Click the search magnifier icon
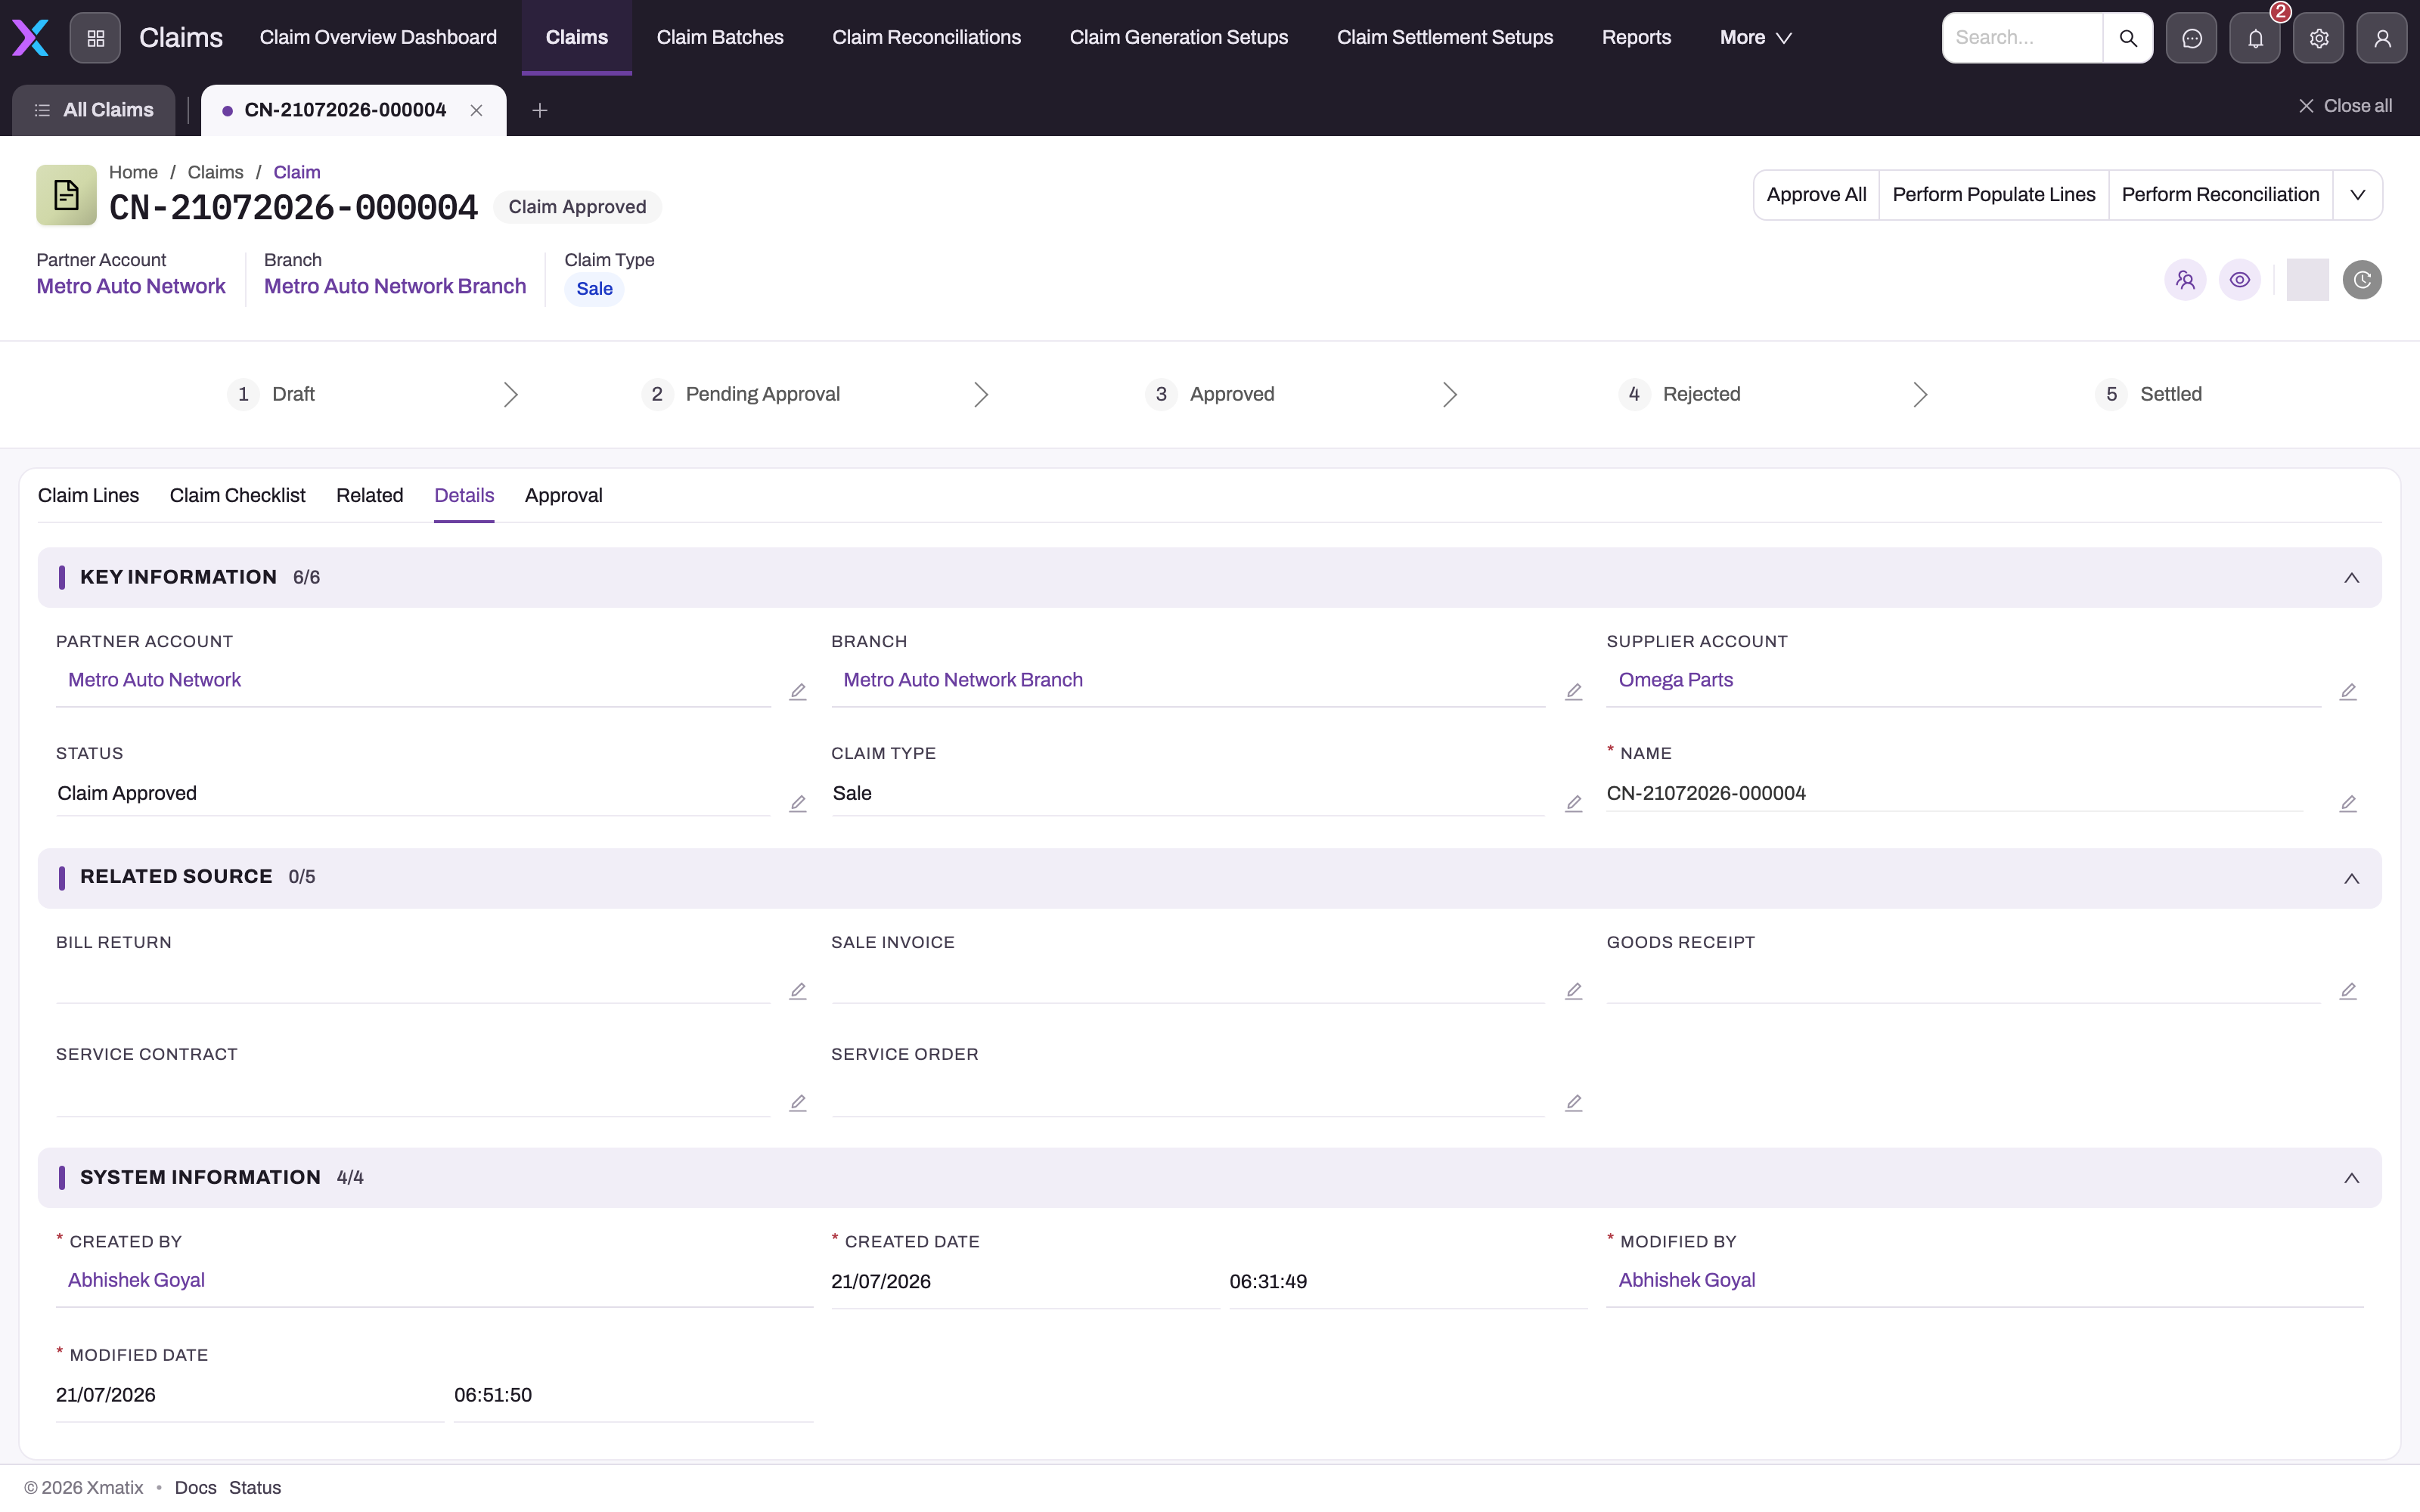The height and width of the screenshot is (1512, 2420). coord(2127,38)
